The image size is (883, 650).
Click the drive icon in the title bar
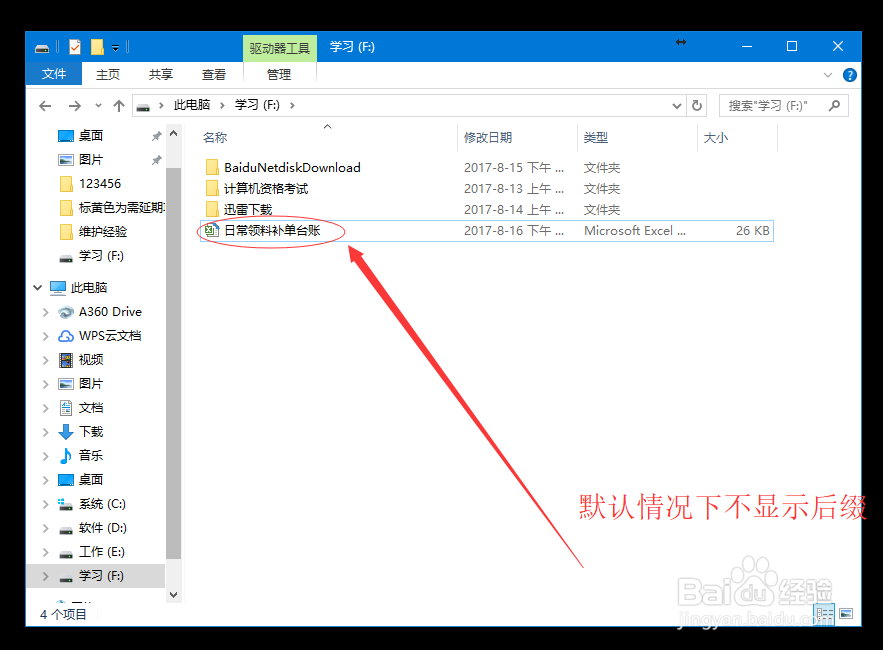pos(42,48)
